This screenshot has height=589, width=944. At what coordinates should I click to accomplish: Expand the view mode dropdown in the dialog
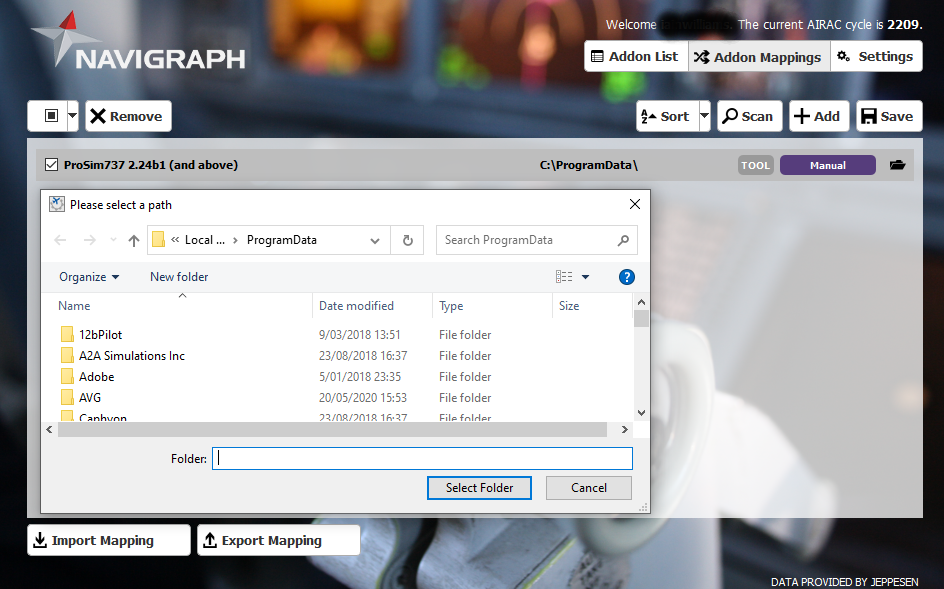[585, 277]
